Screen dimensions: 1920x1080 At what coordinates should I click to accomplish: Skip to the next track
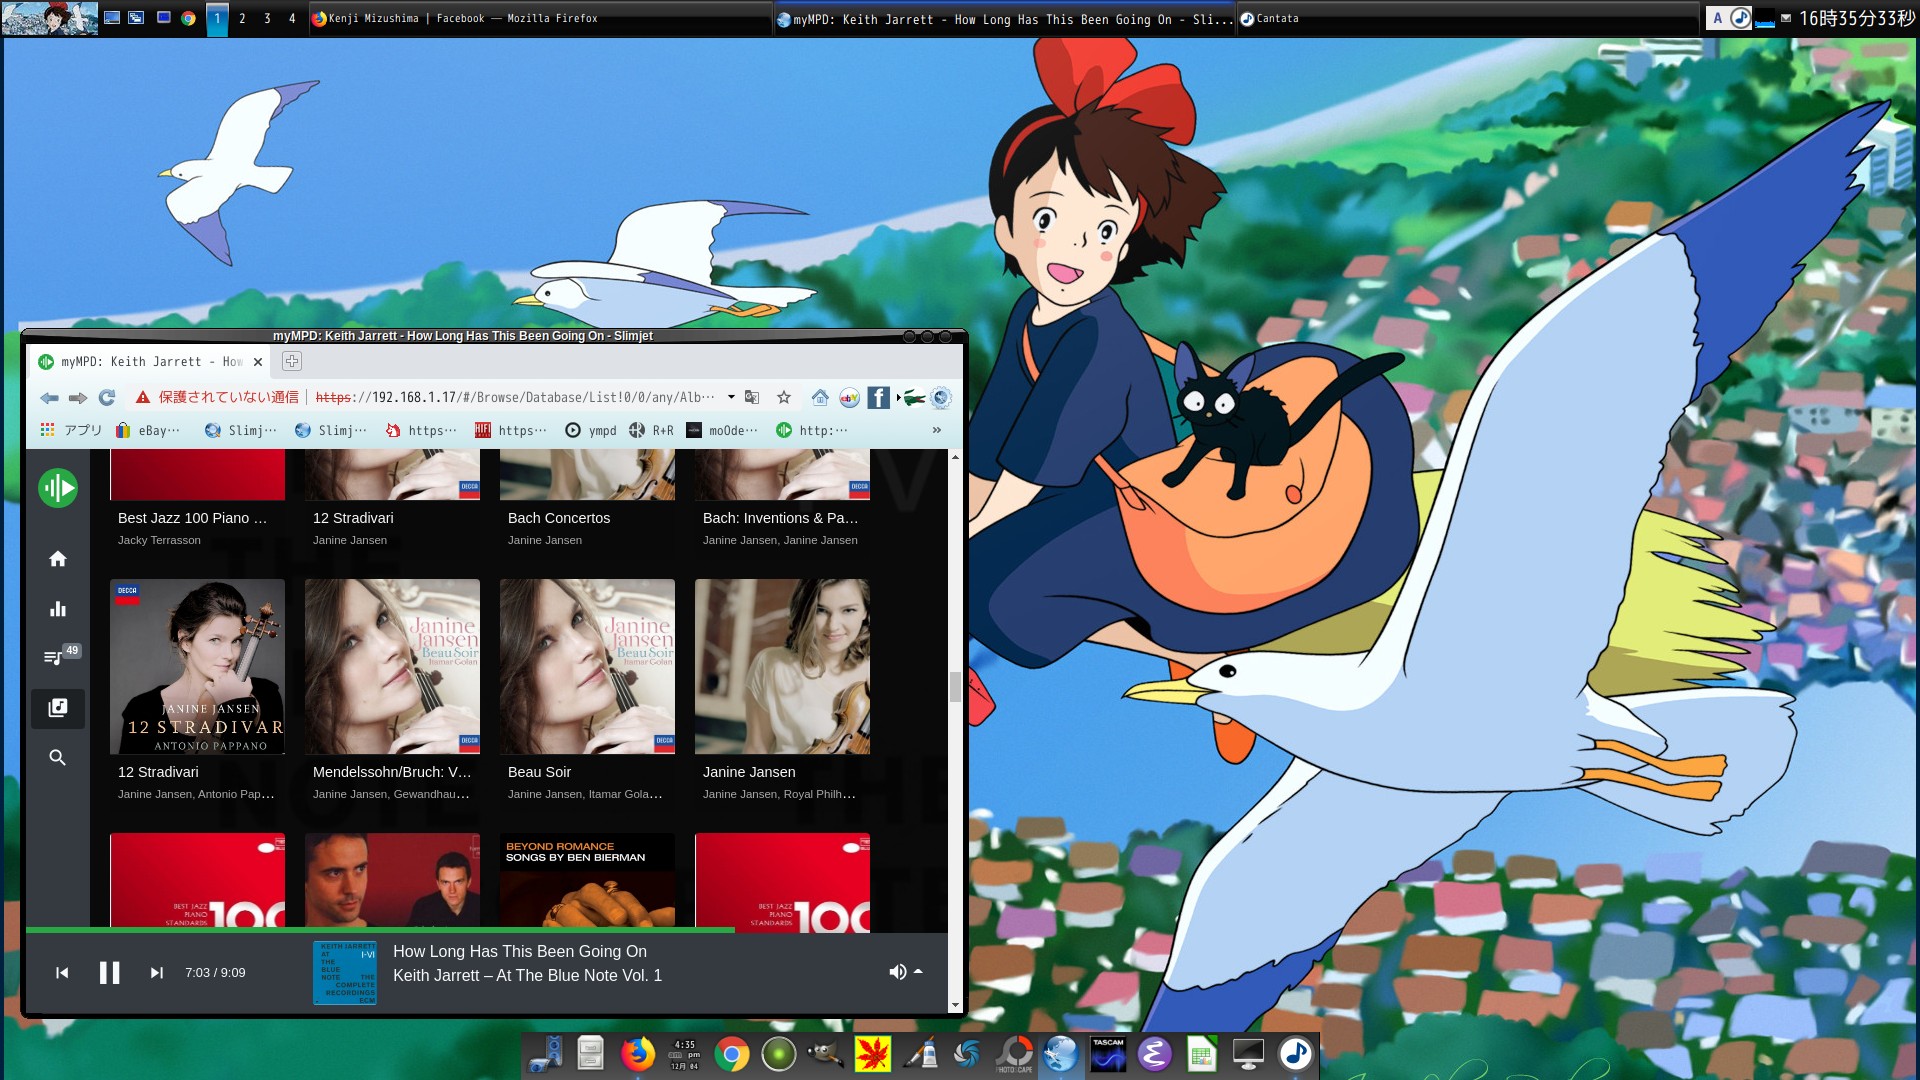tap(156, 973)
